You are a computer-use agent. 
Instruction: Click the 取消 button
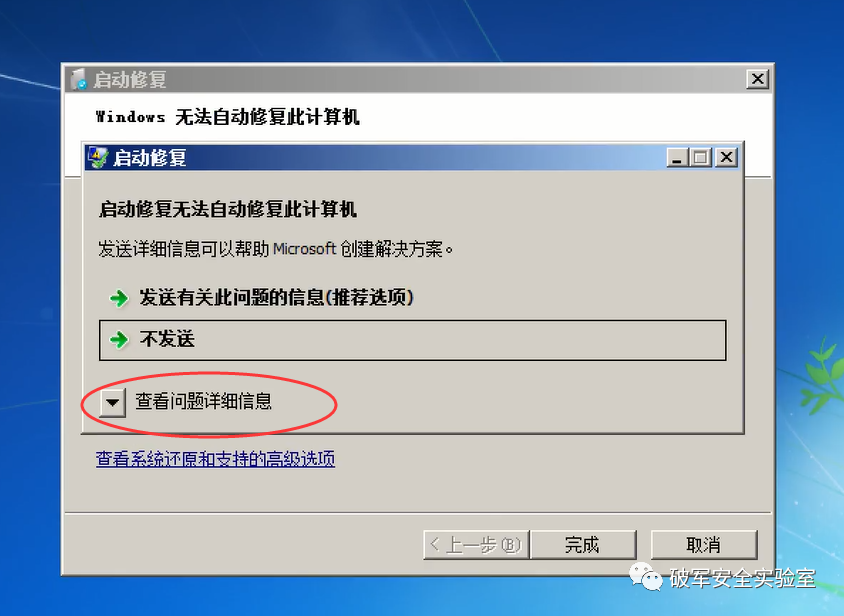[704, 545]
